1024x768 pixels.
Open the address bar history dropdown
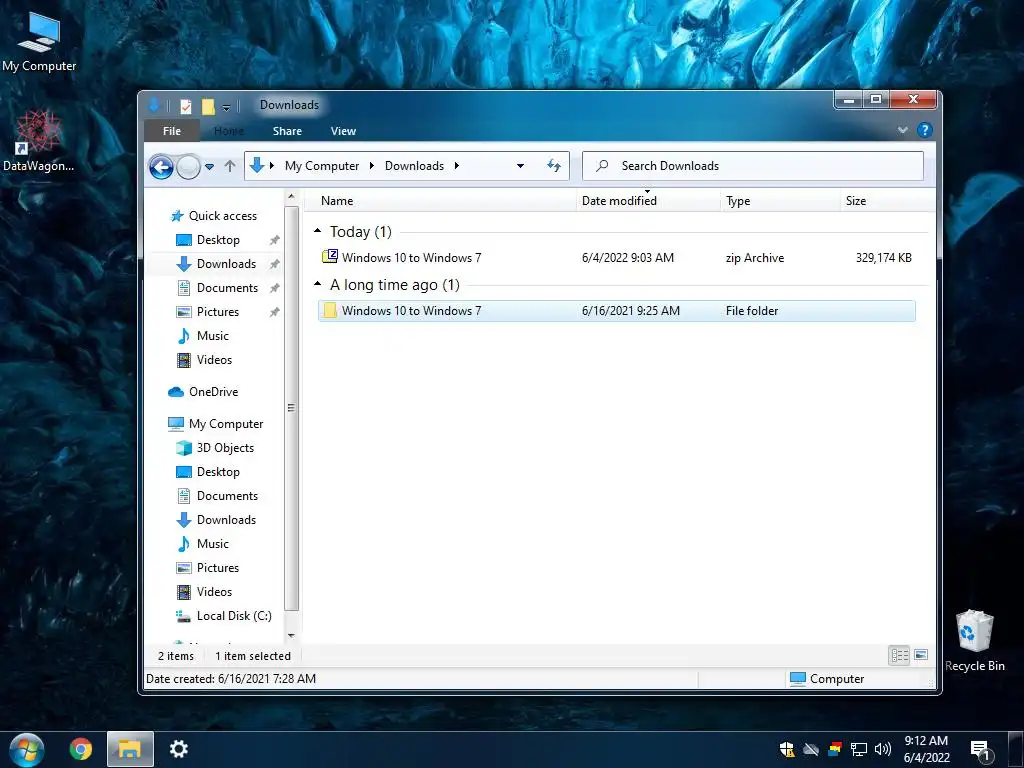(x=520, y=166)
